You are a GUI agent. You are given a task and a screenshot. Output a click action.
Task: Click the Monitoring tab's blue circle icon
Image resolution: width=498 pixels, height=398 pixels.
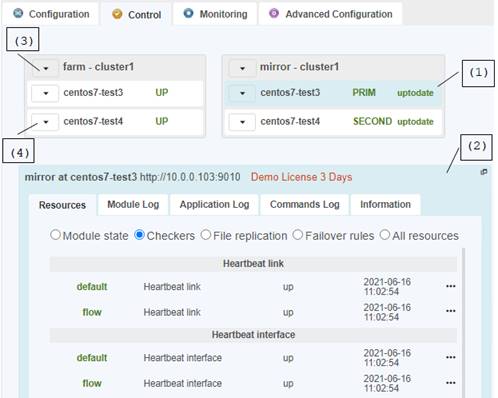tap(188, 13)
